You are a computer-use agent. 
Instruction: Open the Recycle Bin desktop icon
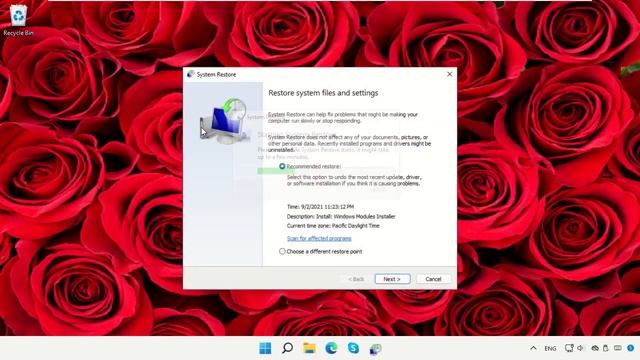click(x=18, y=20)
